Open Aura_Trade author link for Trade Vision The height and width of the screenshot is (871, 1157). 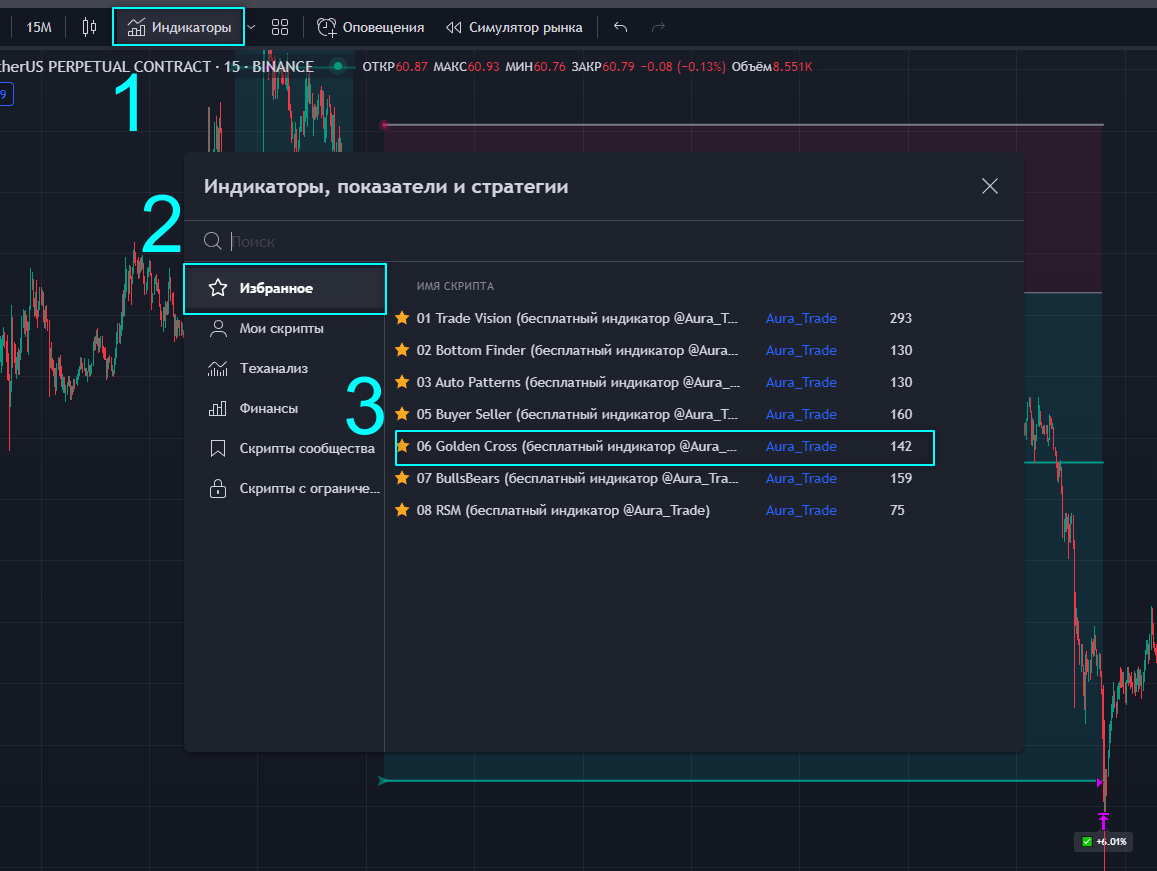801,318
